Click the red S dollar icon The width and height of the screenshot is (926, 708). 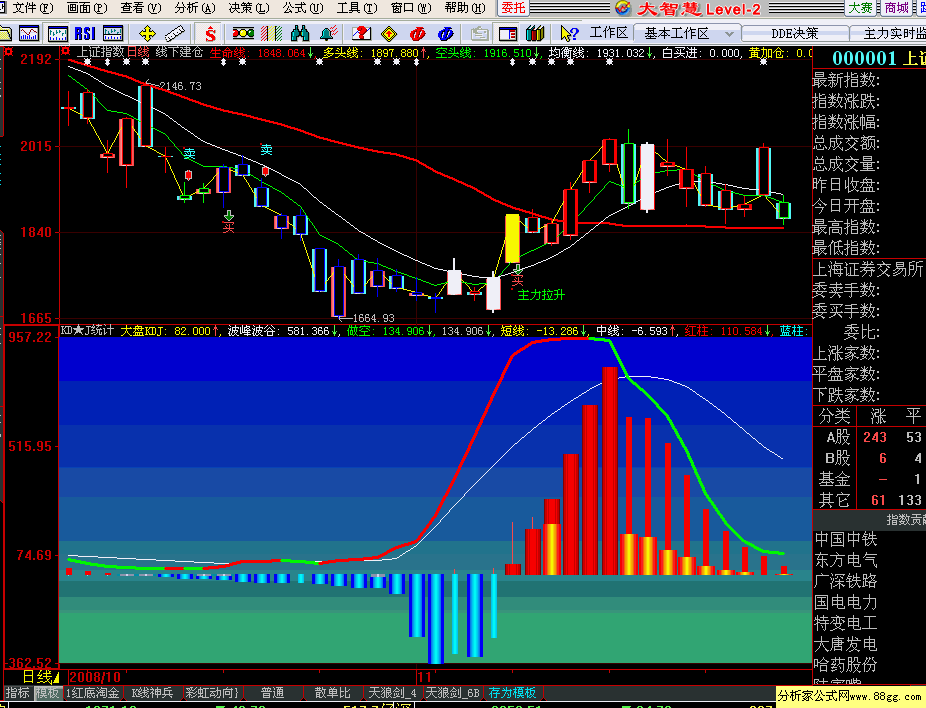coord(210,34)
